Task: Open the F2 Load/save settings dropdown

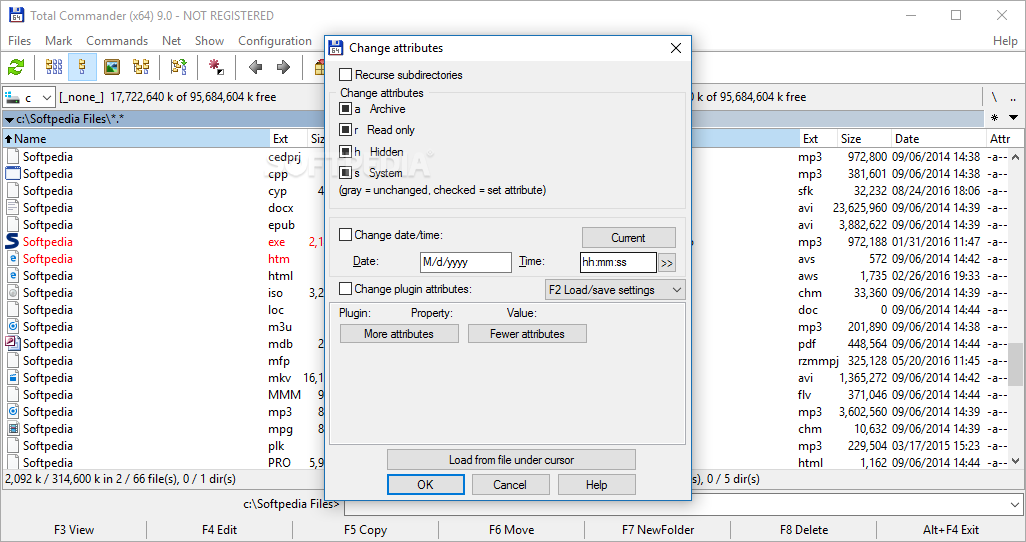Action: [x=615, y=289]
